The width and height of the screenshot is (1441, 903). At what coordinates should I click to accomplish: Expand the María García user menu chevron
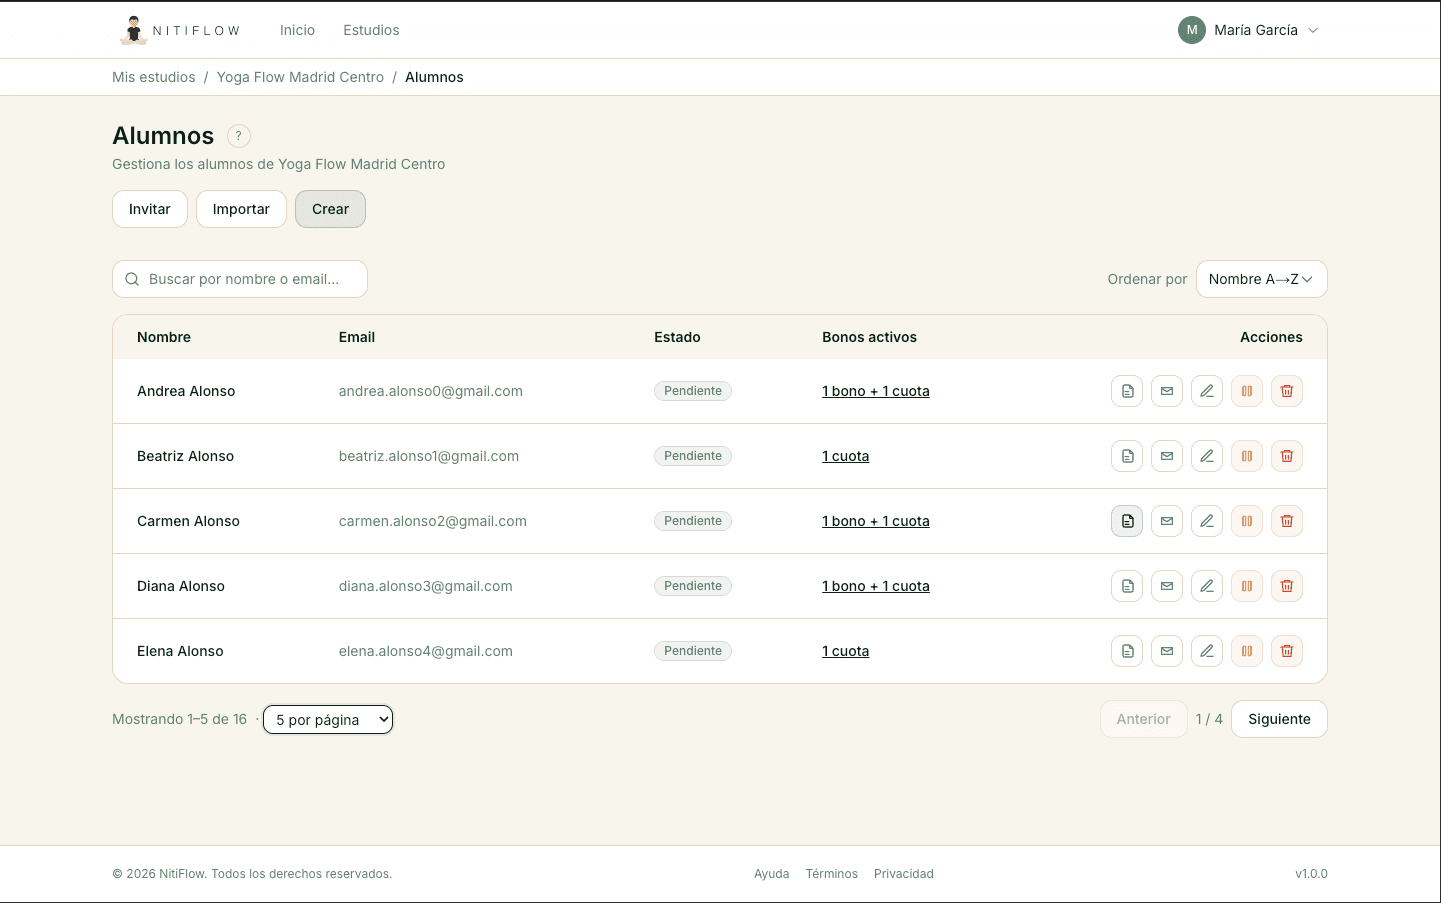coord(1313,30)
